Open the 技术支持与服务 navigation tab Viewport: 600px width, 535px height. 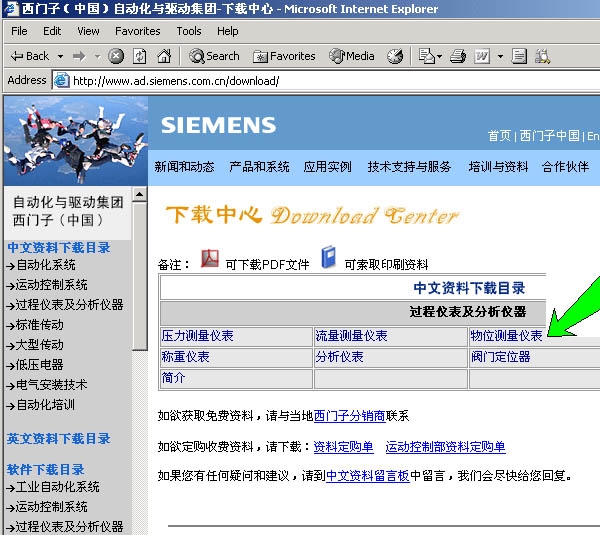(409, 167)
